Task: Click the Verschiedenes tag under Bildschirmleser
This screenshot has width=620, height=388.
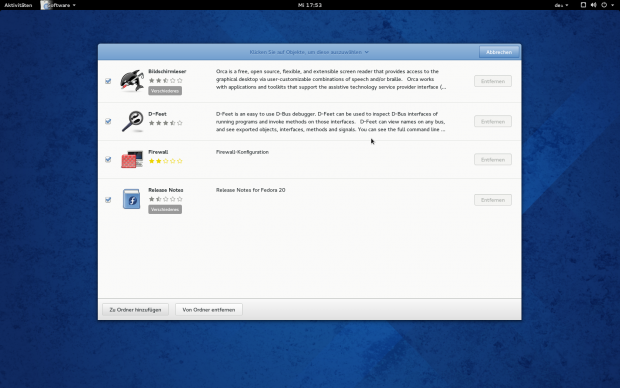Action: point(165,91)
